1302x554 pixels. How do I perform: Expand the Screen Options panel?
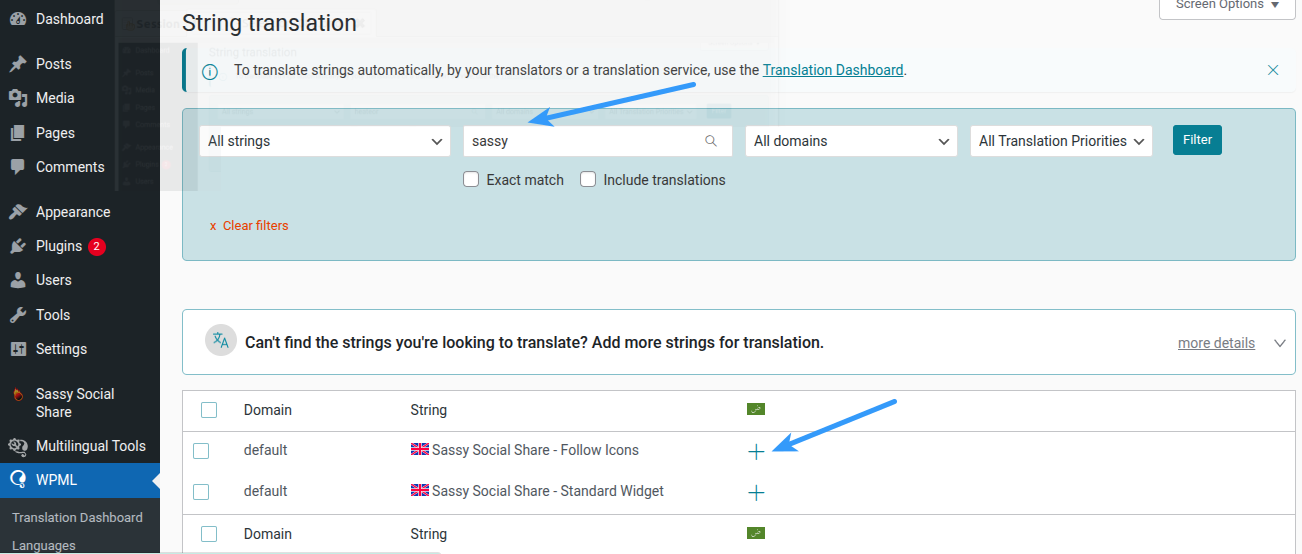click(1226, 6)
